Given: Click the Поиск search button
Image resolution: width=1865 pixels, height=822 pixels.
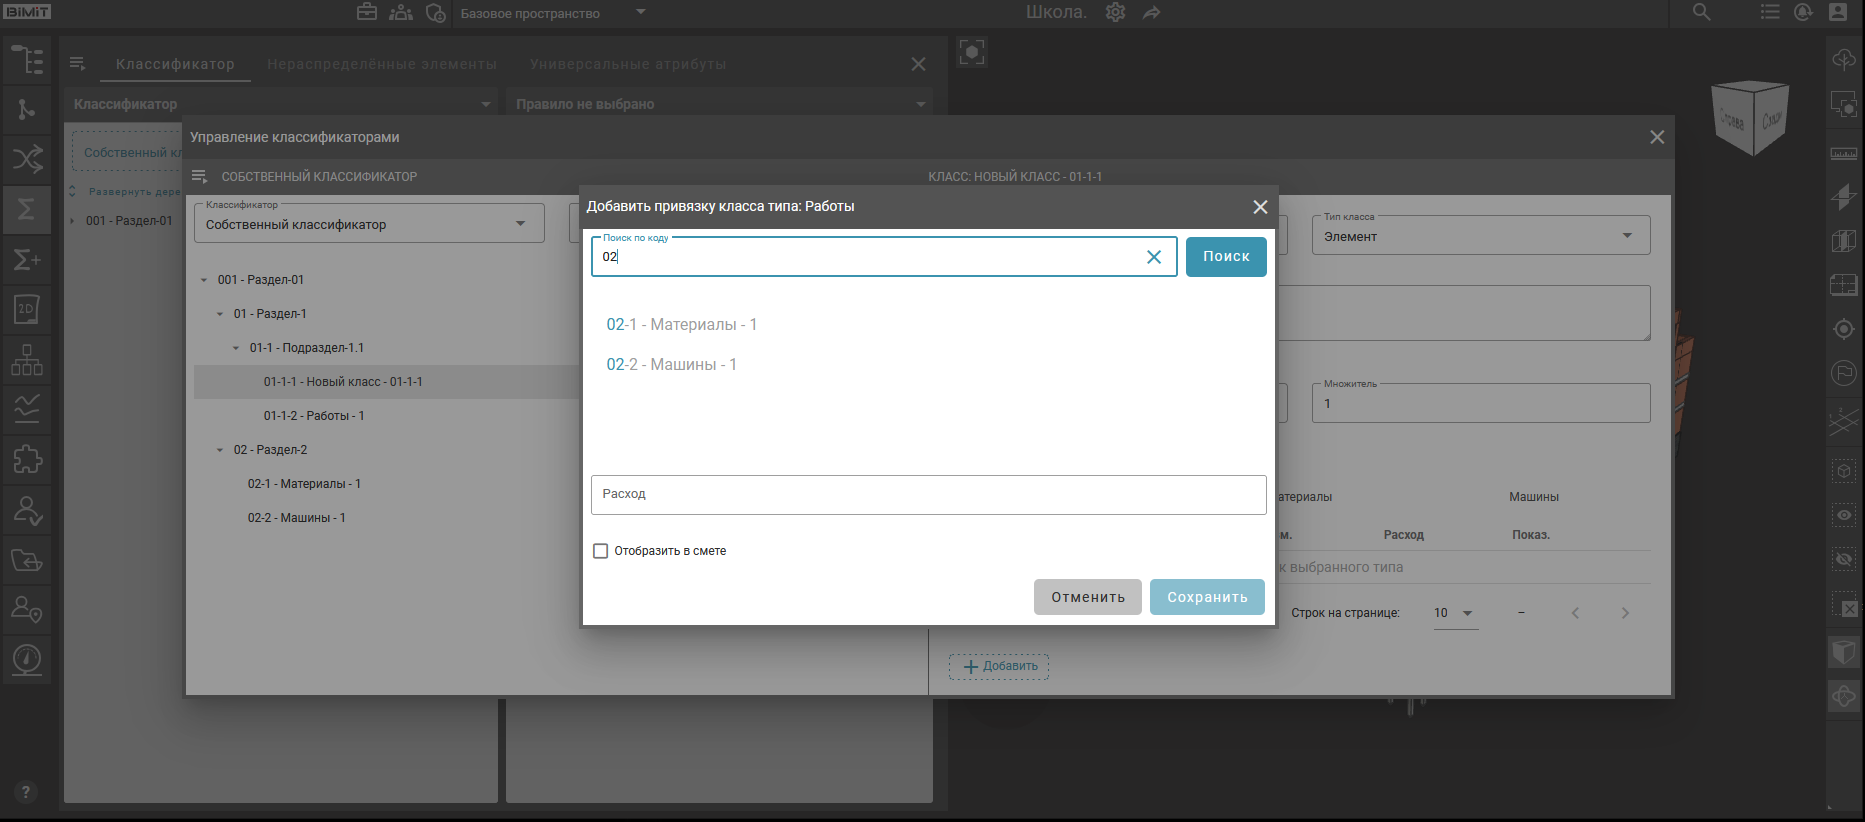Looking at the screenshot, I should [x=1225, y=257].
